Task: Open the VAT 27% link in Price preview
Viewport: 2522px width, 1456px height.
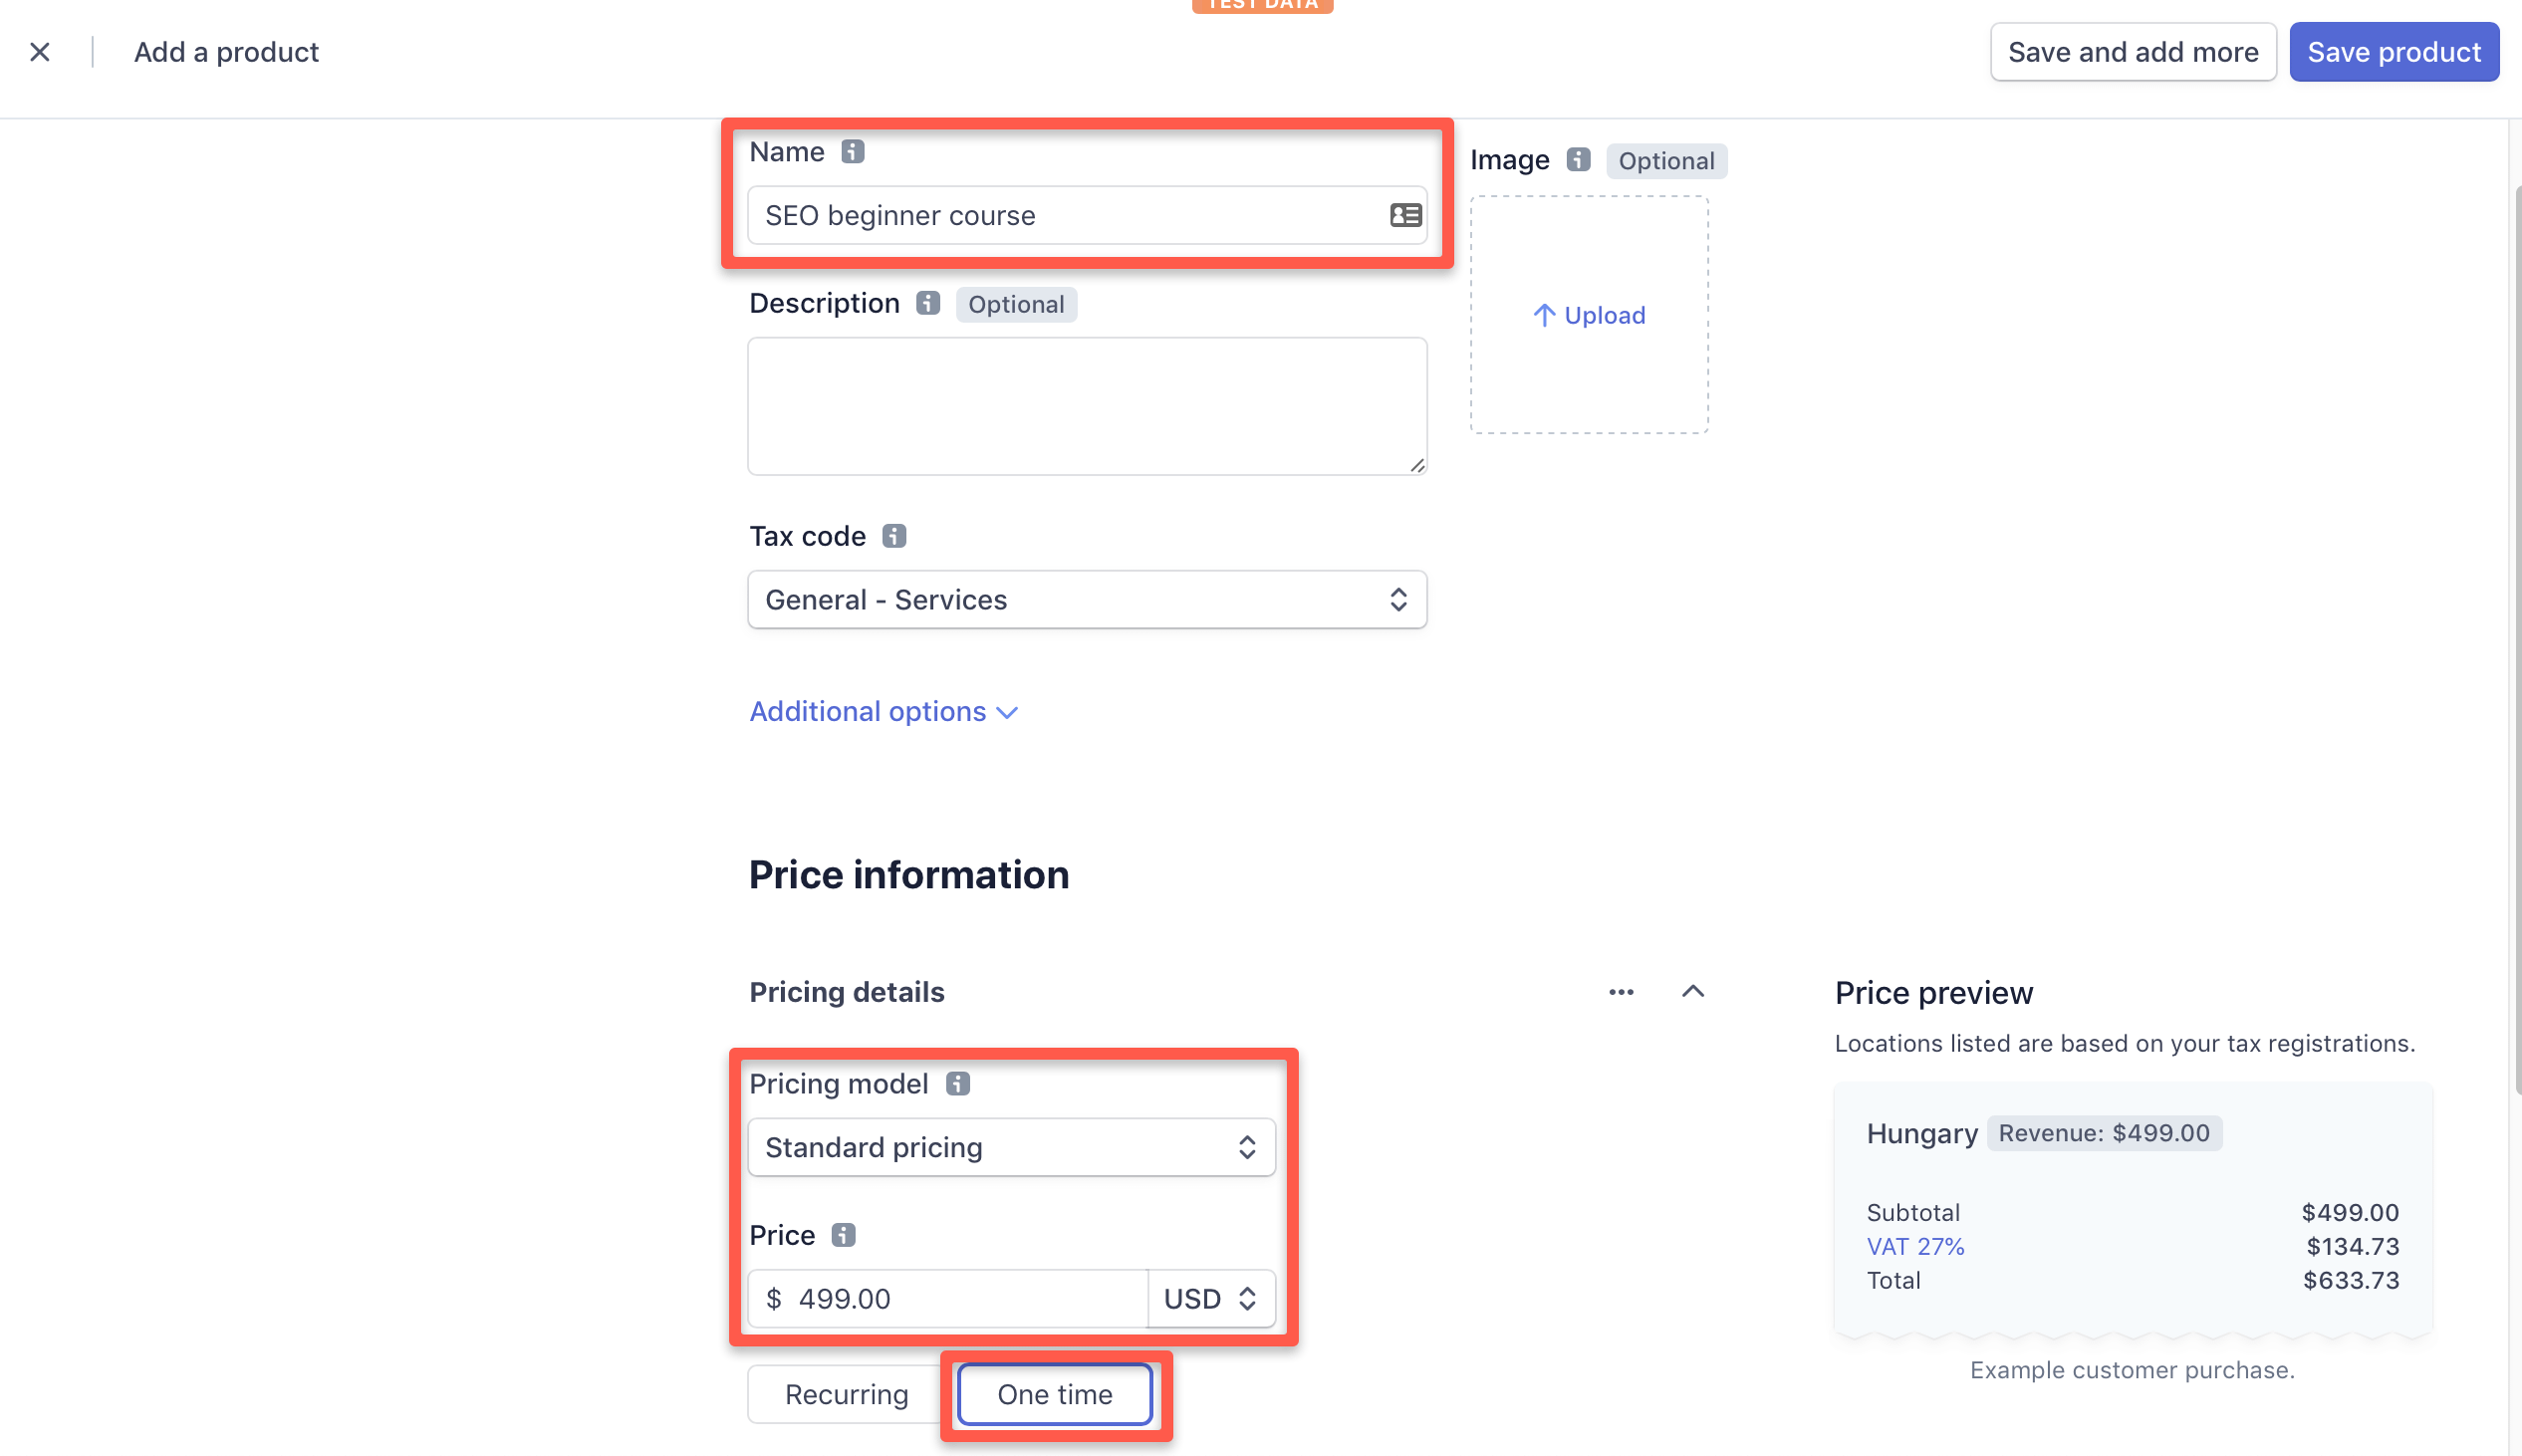Action: point(1914,1246)
